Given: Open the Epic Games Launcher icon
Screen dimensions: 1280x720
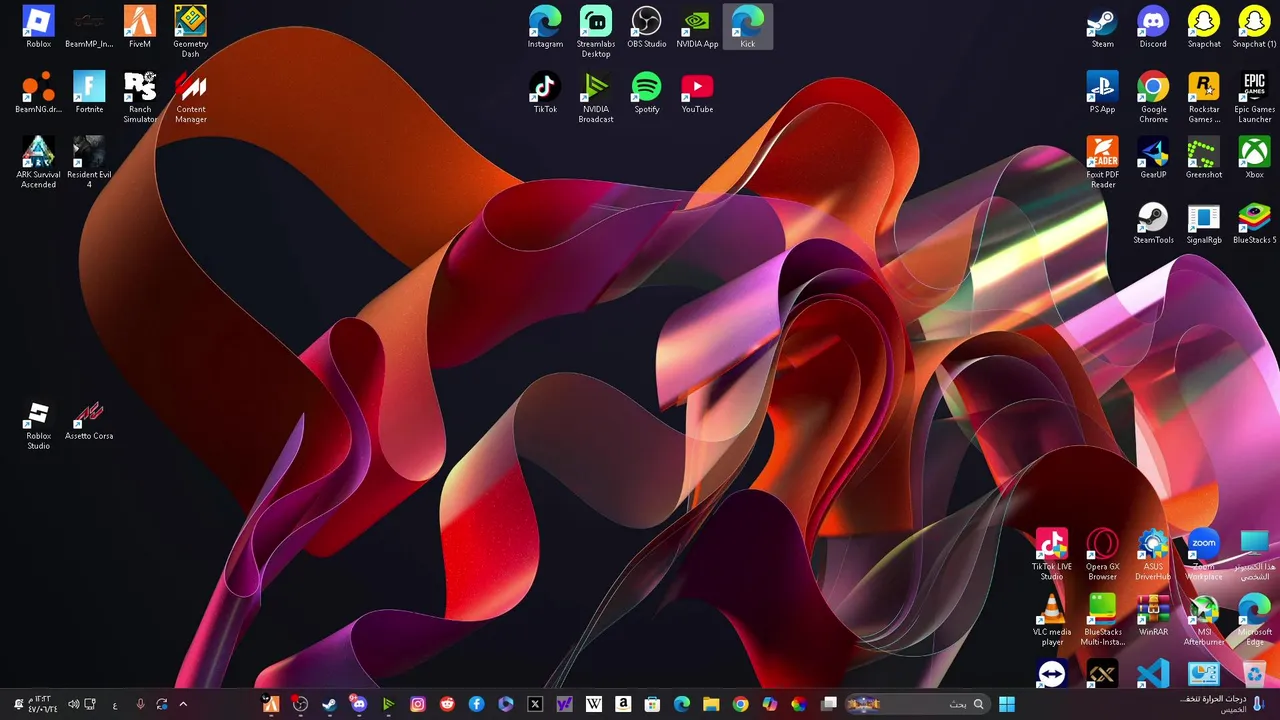Looking at the screenshot, I should [x=1254, y=97].
